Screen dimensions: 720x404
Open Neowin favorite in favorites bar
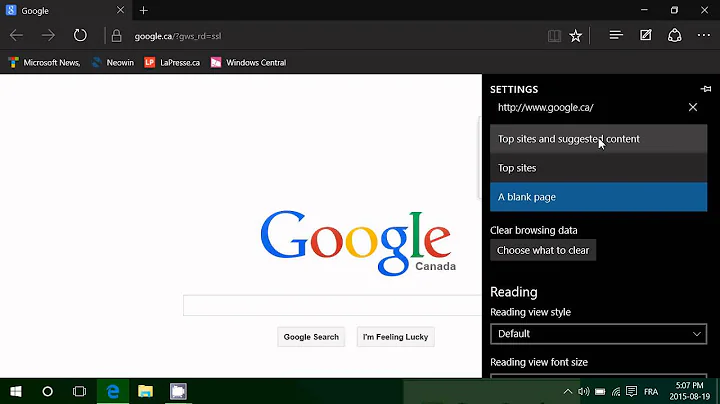pos(113,62)
